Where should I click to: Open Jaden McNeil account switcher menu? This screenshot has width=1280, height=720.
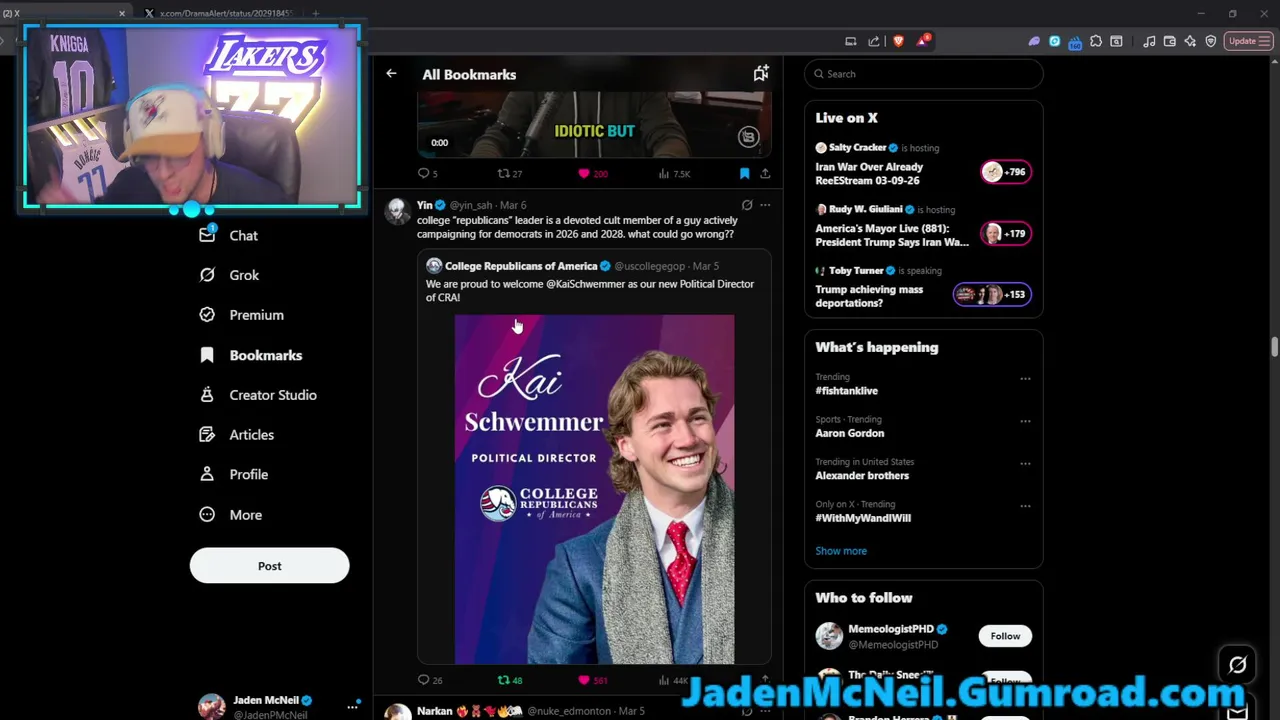(352, 707)
